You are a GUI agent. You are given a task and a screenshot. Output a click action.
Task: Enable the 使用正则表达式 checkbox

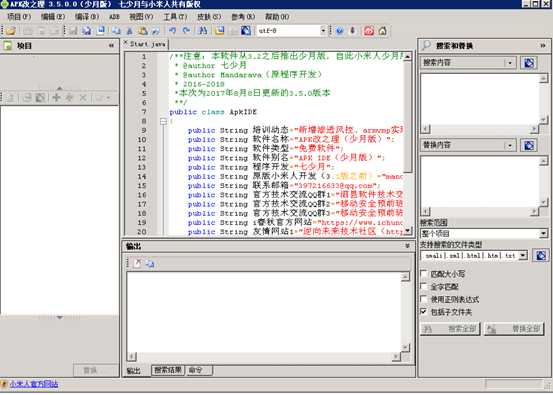coord(424,299)
